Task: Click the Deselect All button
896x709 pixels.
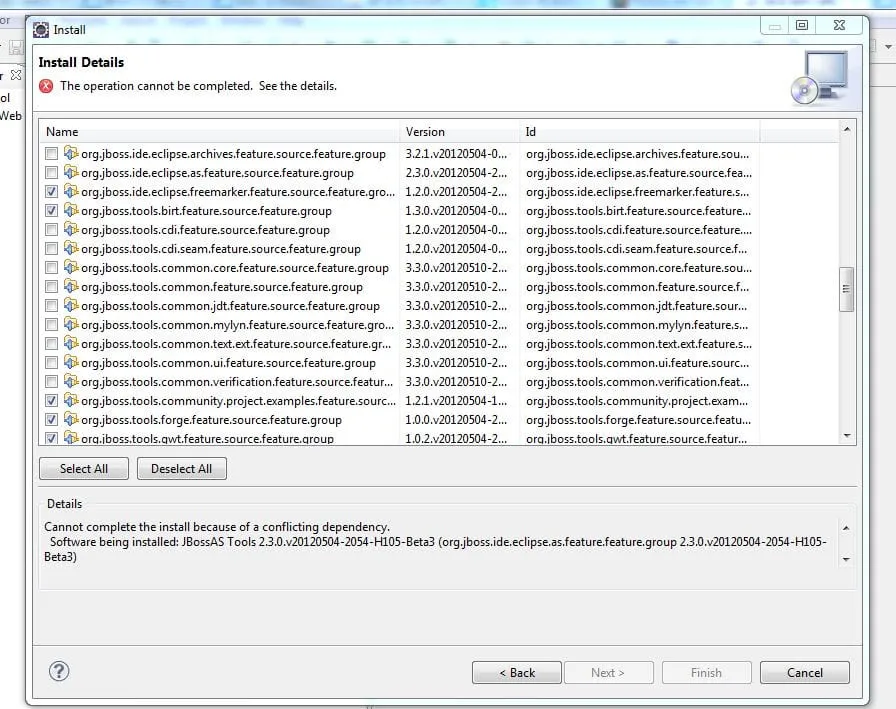Action: pyautogui.click(x=182, y=468)
